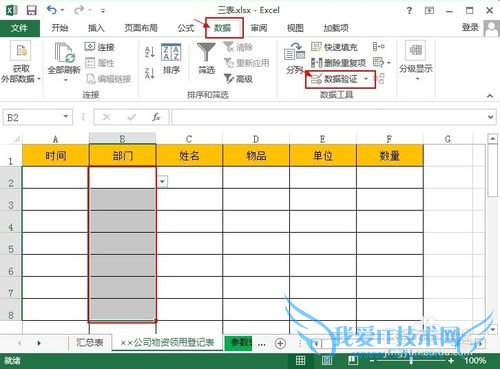Viewport: 500px width, 369px height.
Task: Add a new sheet with plus icon
Action: (x=280, y=343)
